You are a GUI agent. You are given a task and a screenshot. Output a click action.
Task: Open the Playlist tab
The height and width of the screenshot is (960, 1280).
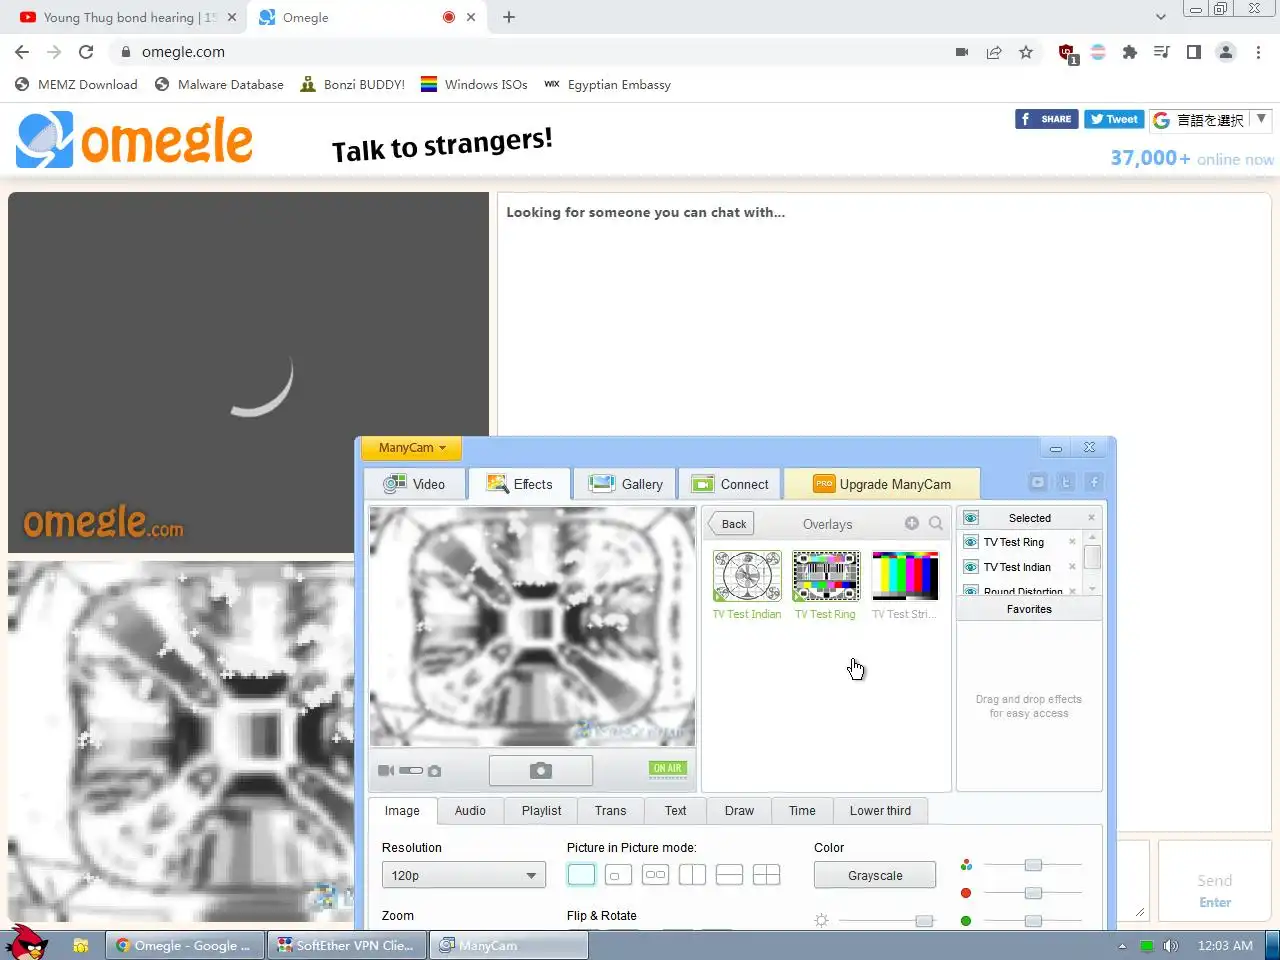541,811
